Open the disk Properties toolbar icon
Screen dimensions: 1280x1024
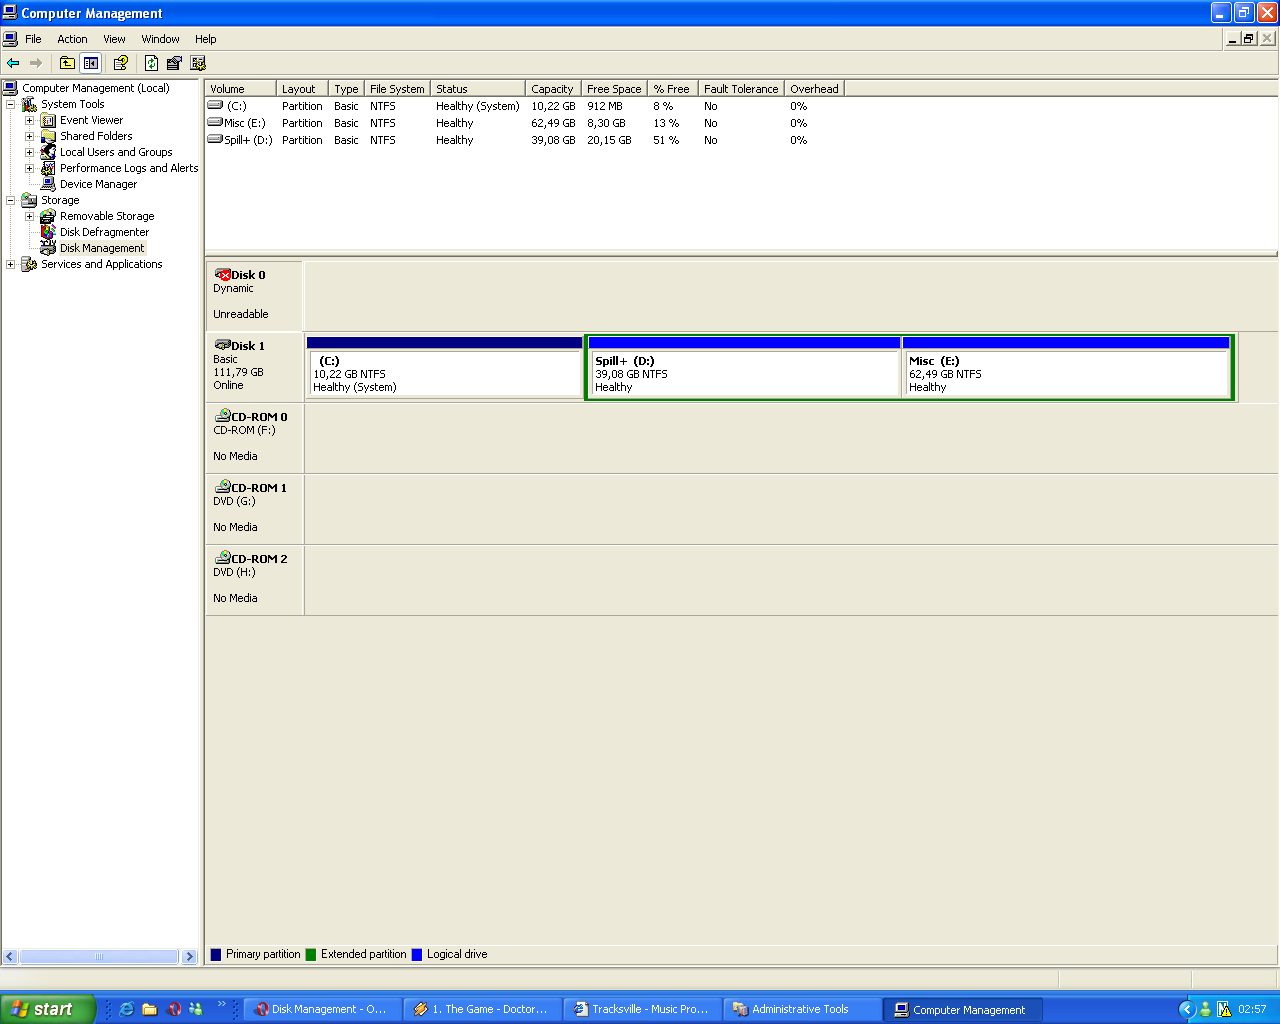click(x=174, y=63)
